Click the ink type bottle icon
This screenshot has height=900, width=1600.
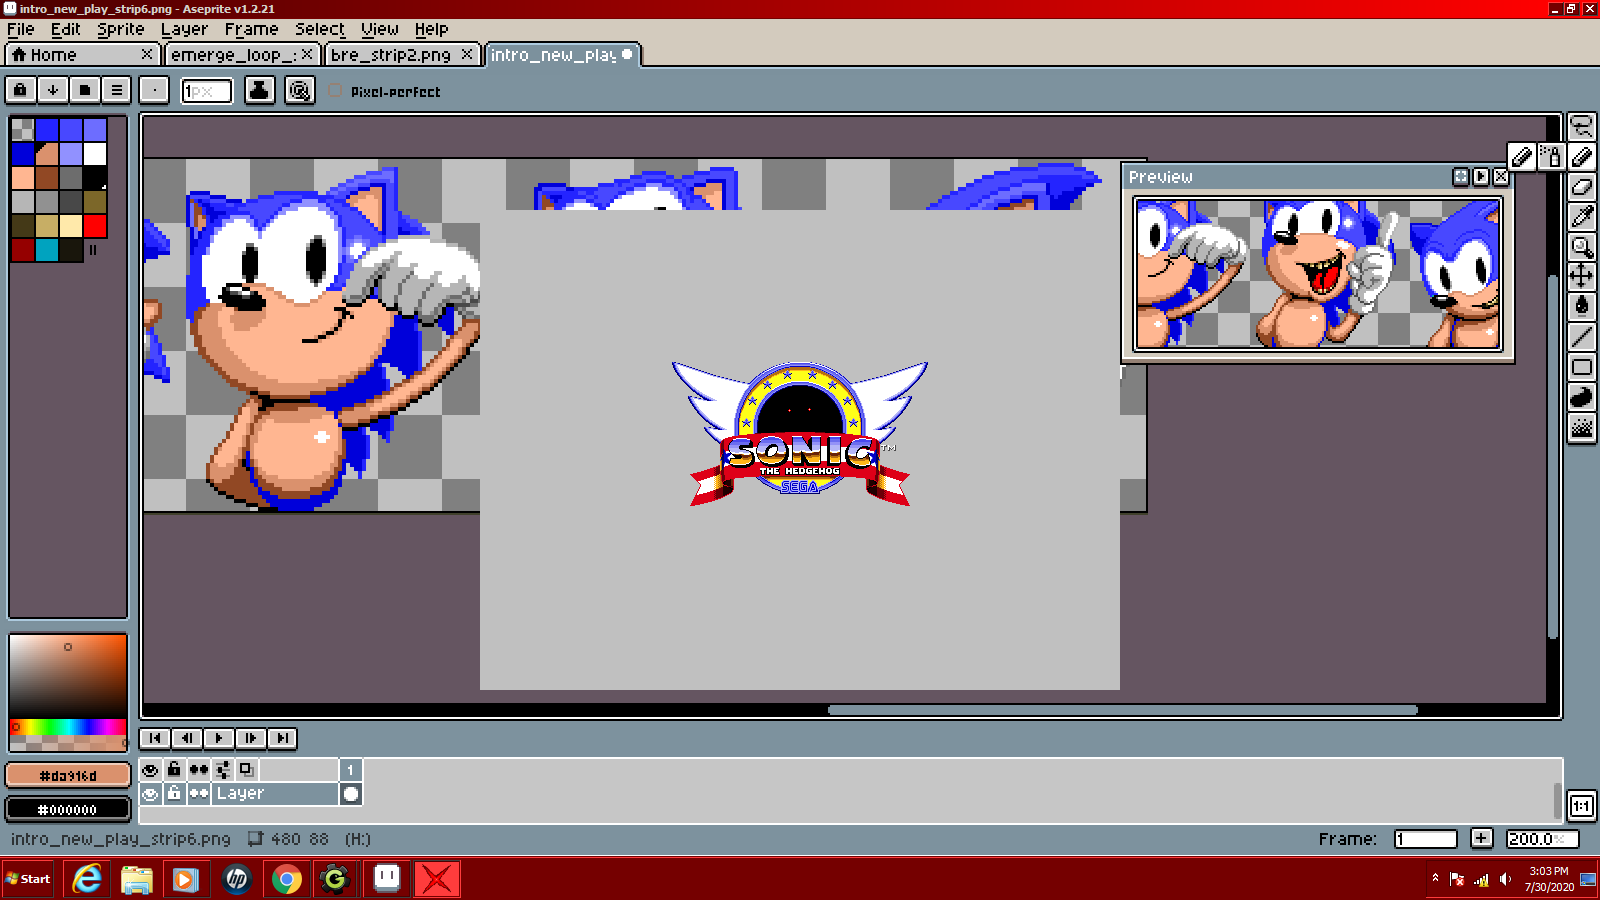pos(260,90)
